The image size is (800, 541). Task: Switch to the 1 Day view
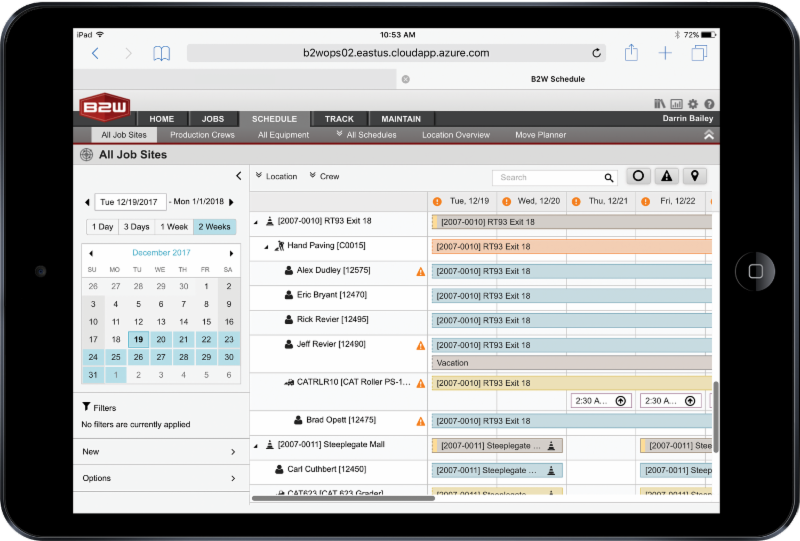(101, 227)
